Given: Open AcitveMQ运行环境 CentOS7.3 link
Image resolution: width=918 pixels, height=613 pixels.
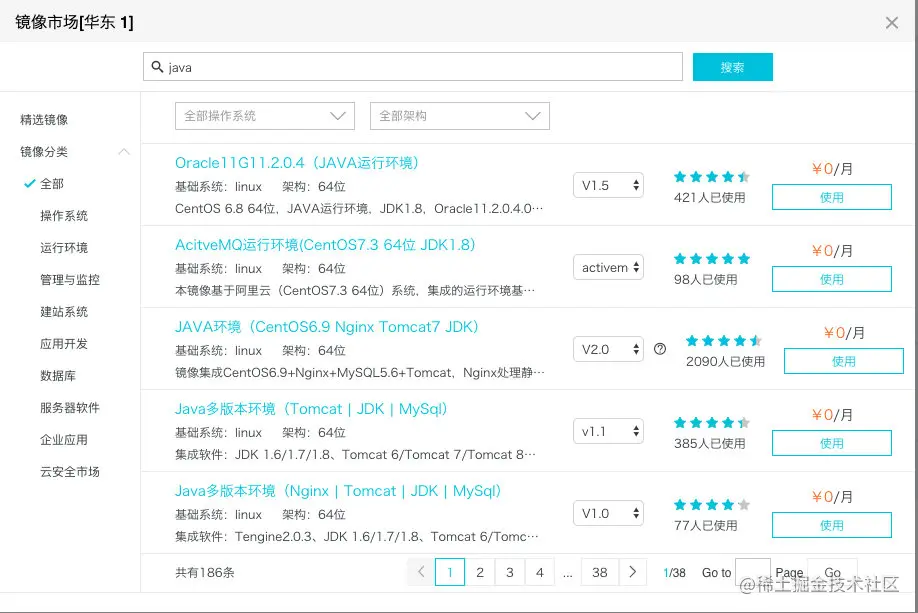Looking at the screenshot, I should pyautogui.click(x=325, y=245).
